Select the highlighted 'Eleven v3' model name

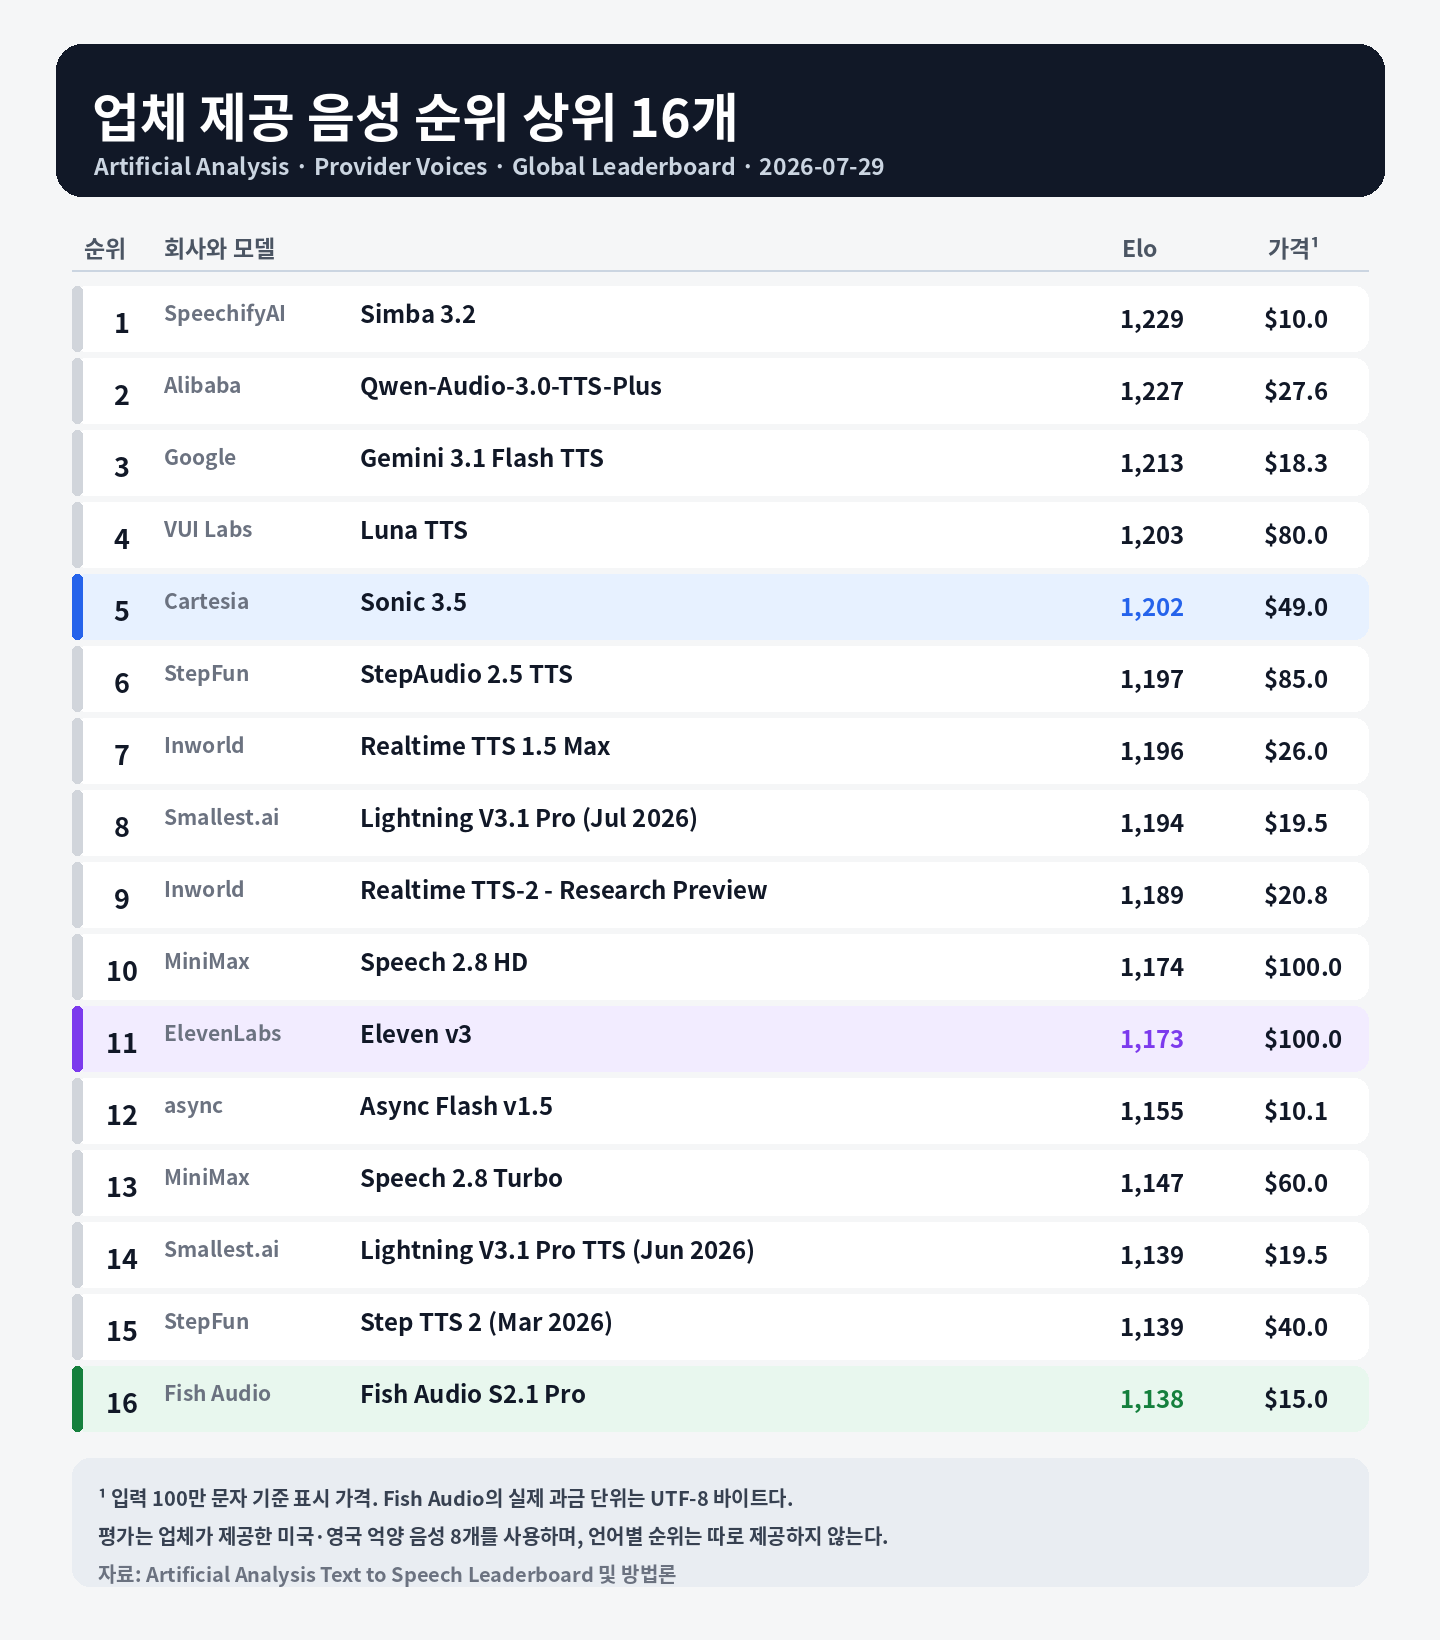416,1034
